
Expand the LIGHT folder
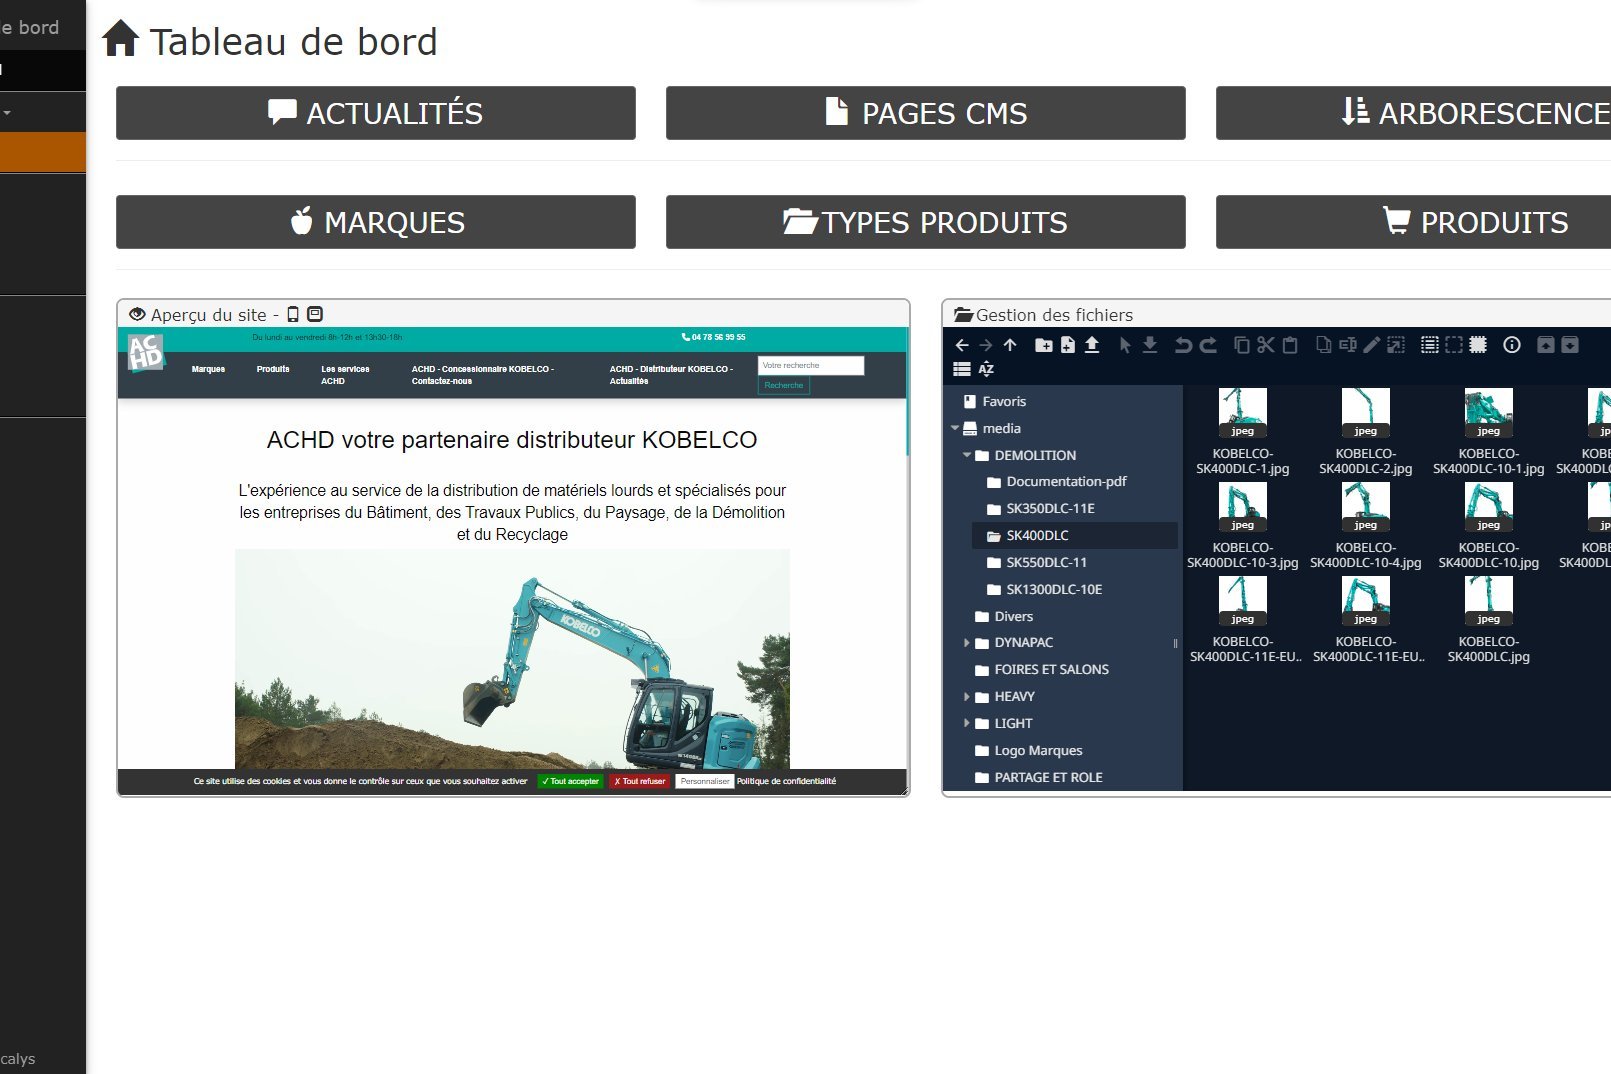tap(967, 723)
